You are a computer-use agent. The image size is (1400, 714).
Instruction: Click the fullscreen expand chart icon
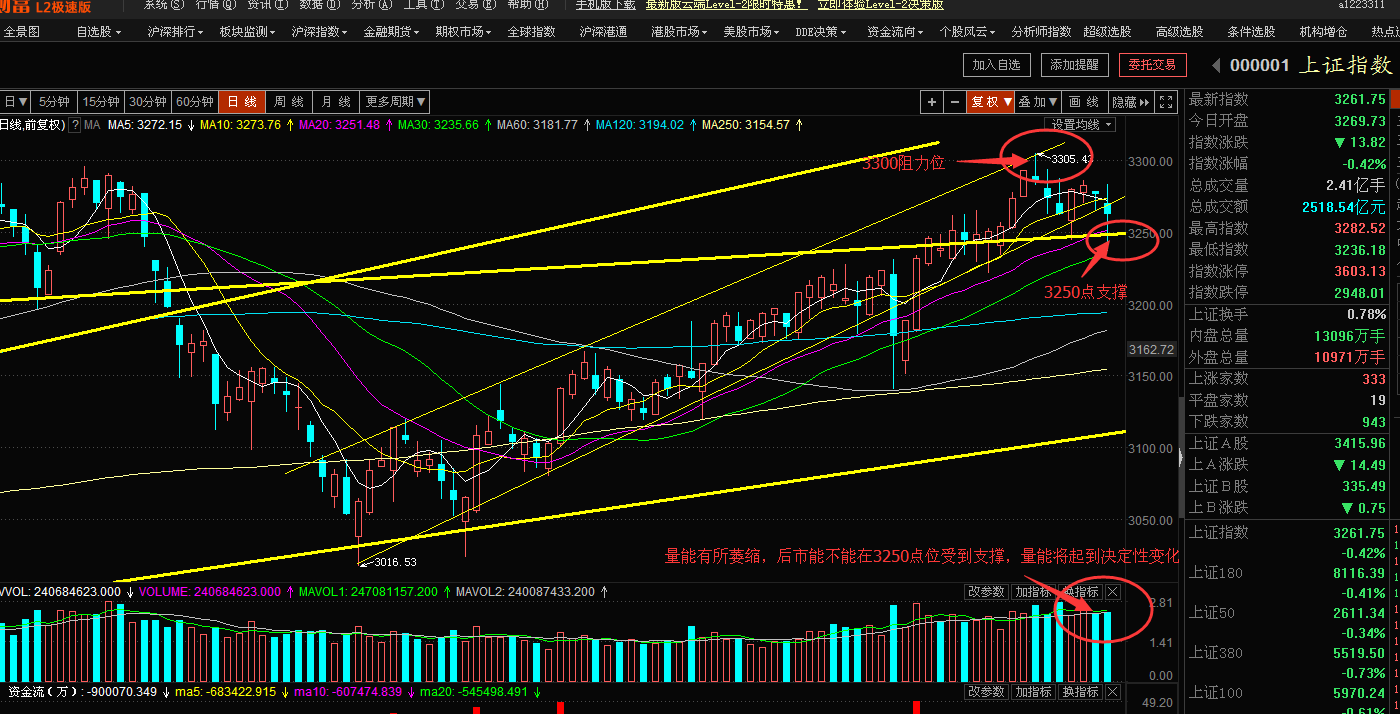pos(1166,102)
